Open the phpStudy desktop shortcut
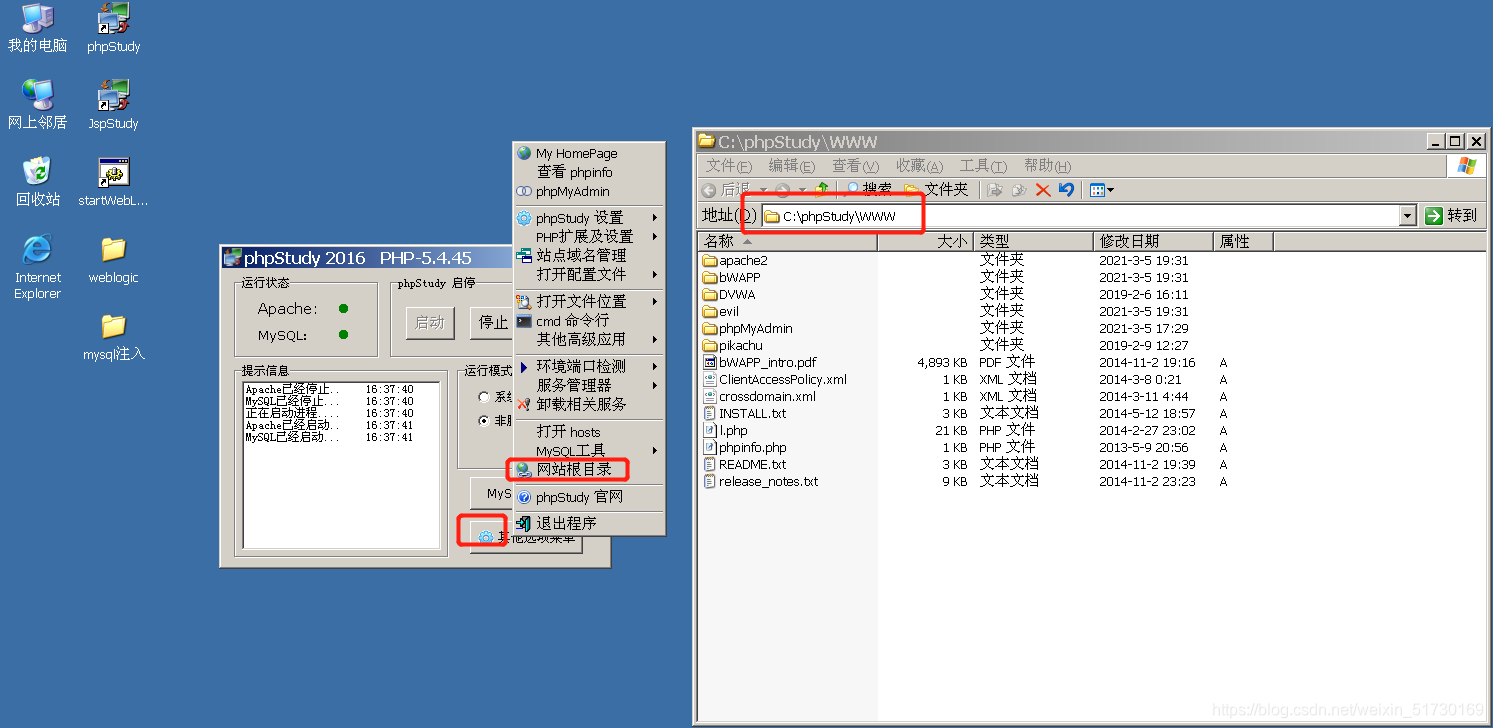1493x728 pixels. click(x=113, y=27)
